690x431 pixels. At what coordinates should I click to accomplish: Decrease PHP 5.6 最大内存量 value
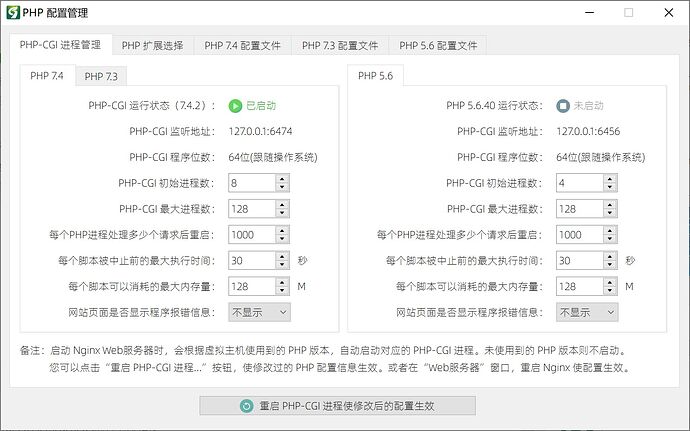coord(610,291)
